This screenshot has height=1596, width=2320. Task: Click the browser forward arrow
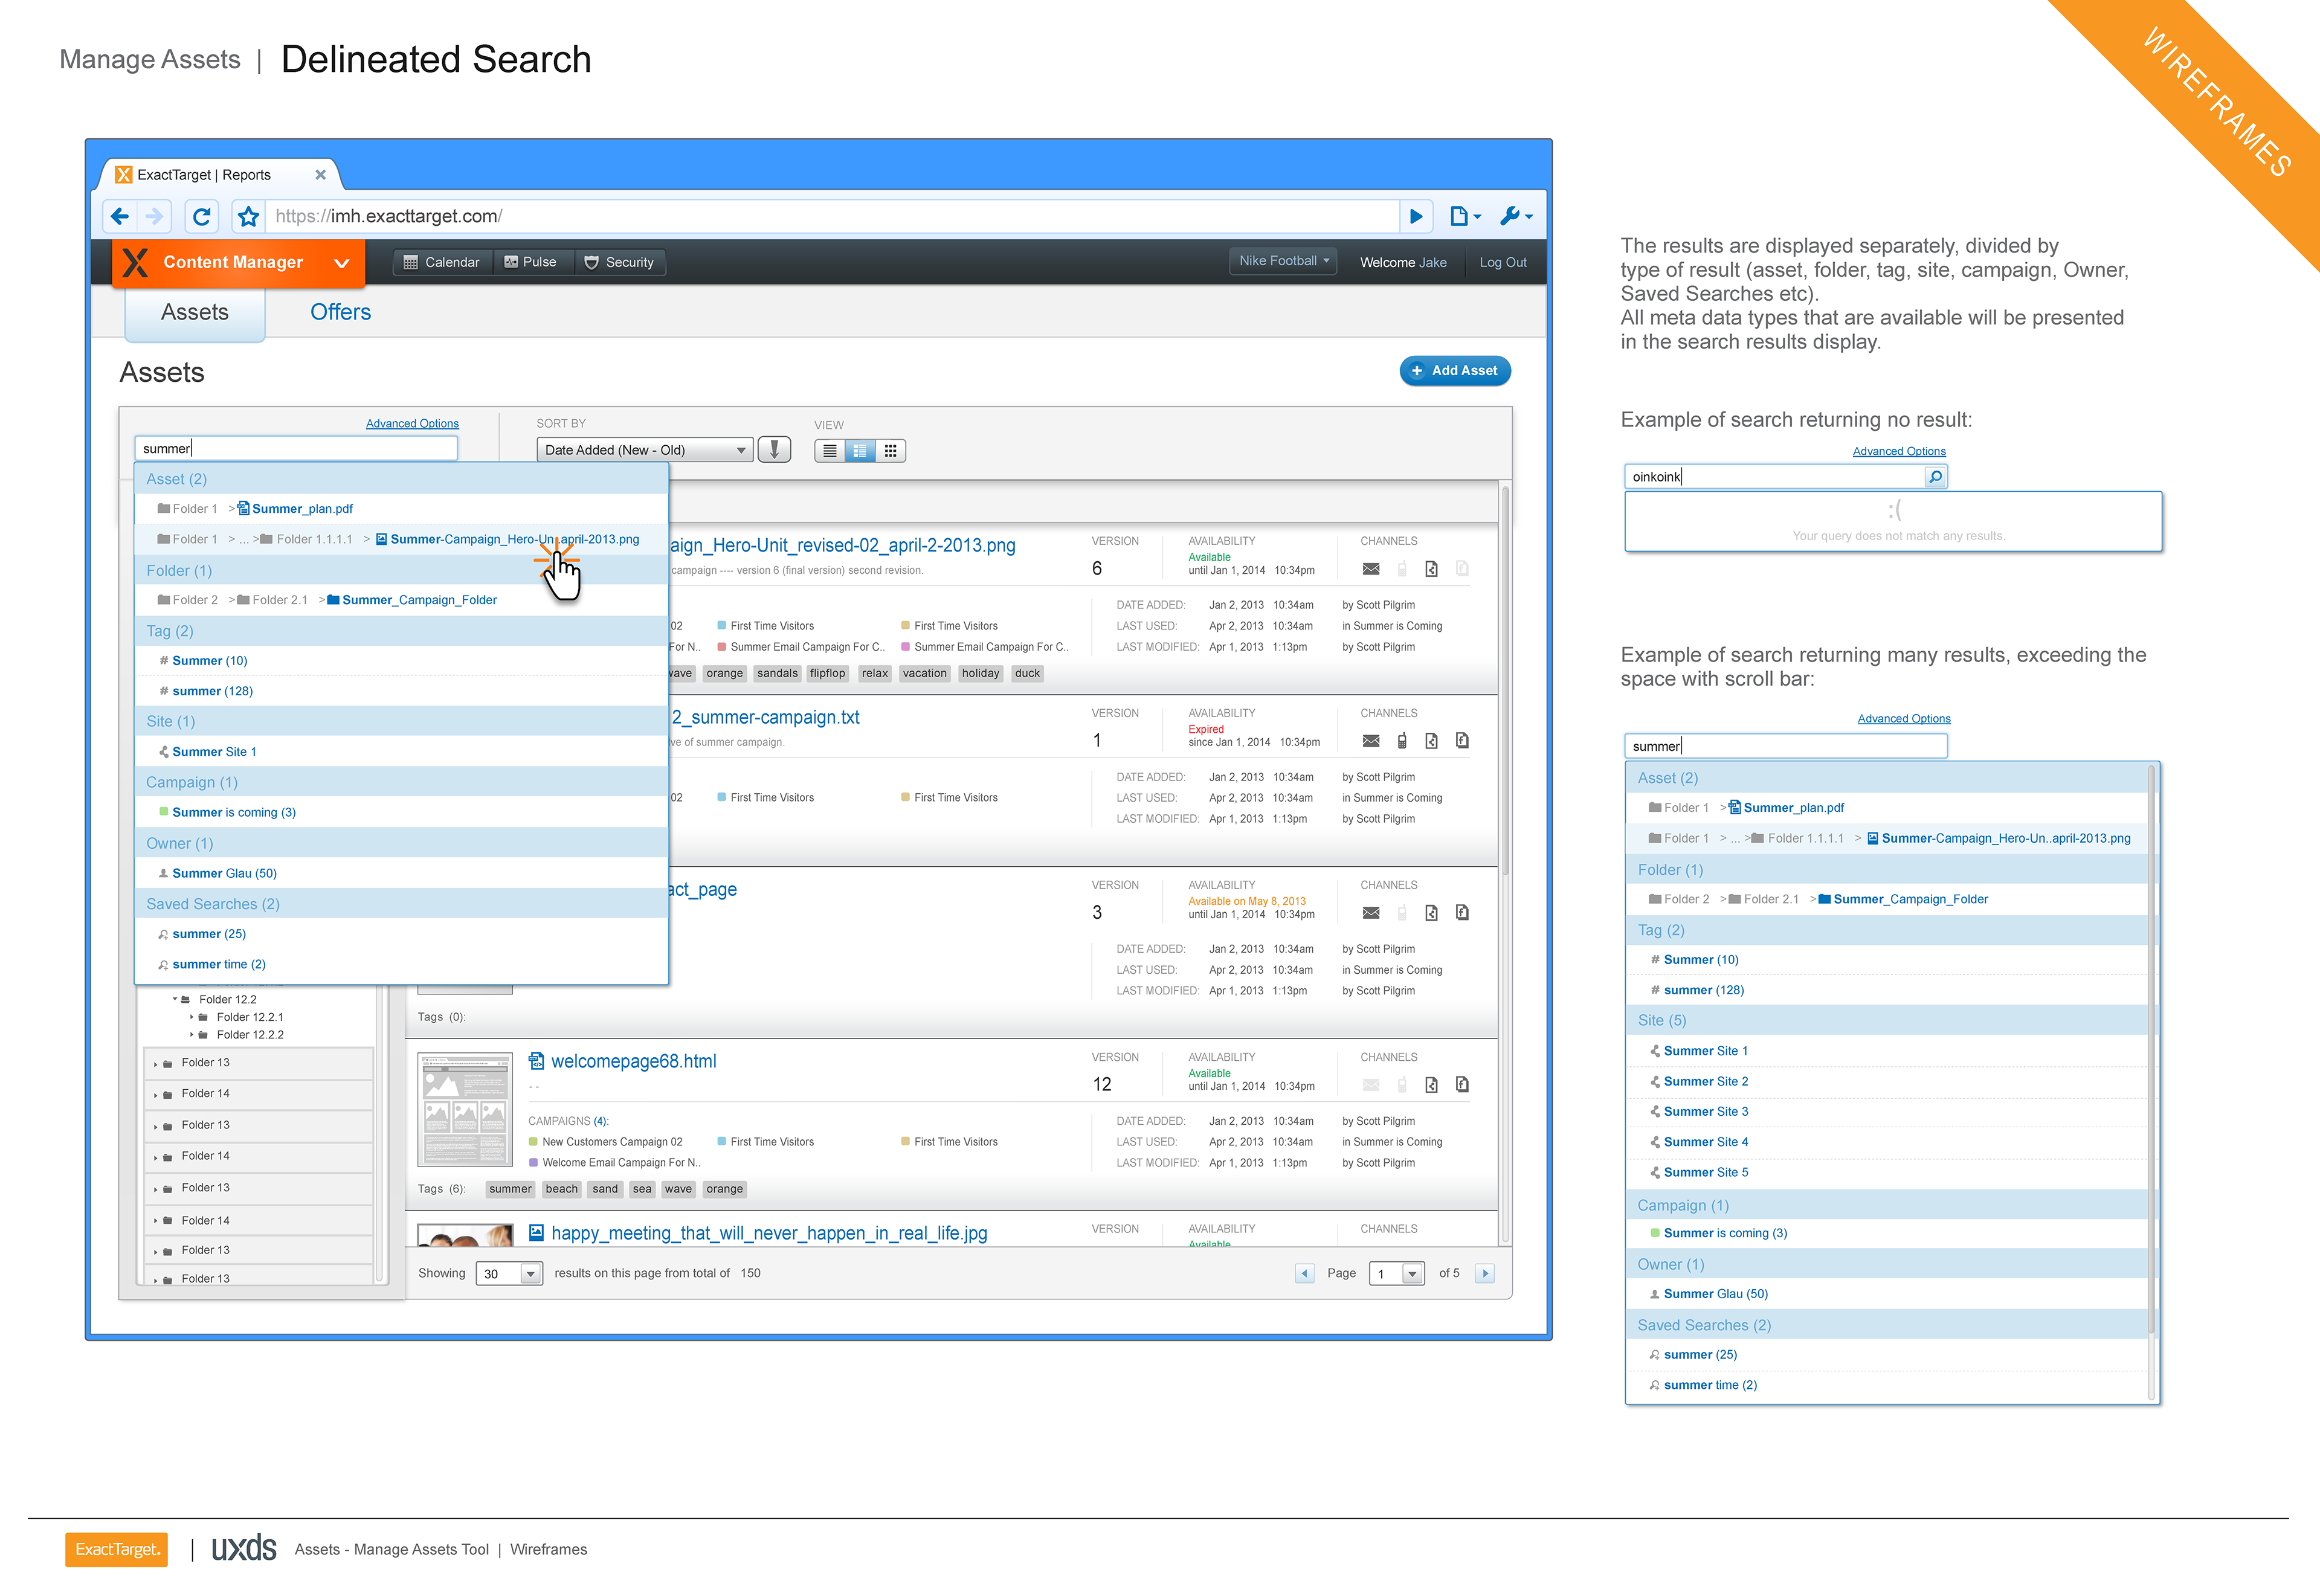pyautogui.click(x=154, y=216)
